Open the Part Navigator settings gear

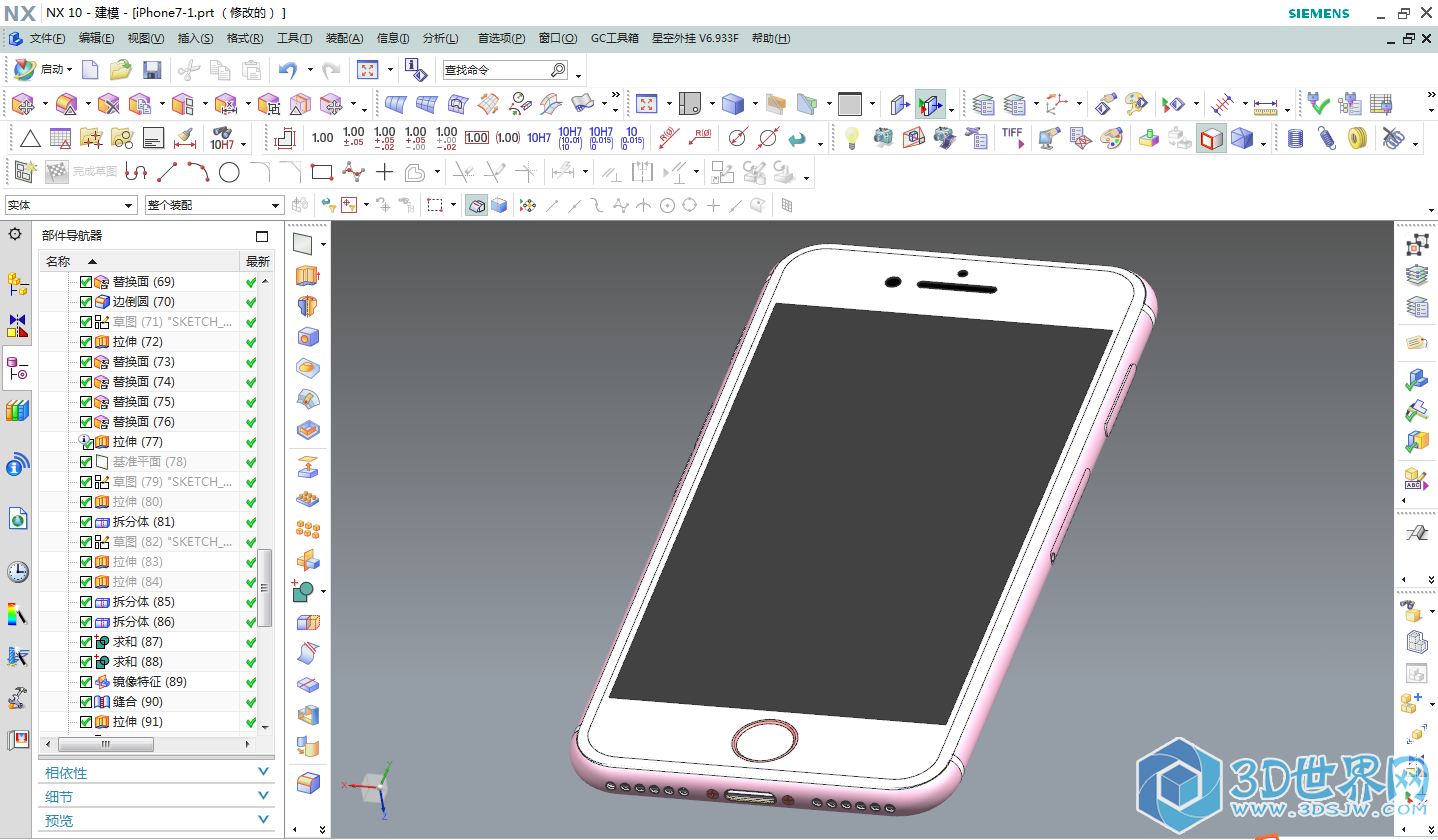coord(15,234)
